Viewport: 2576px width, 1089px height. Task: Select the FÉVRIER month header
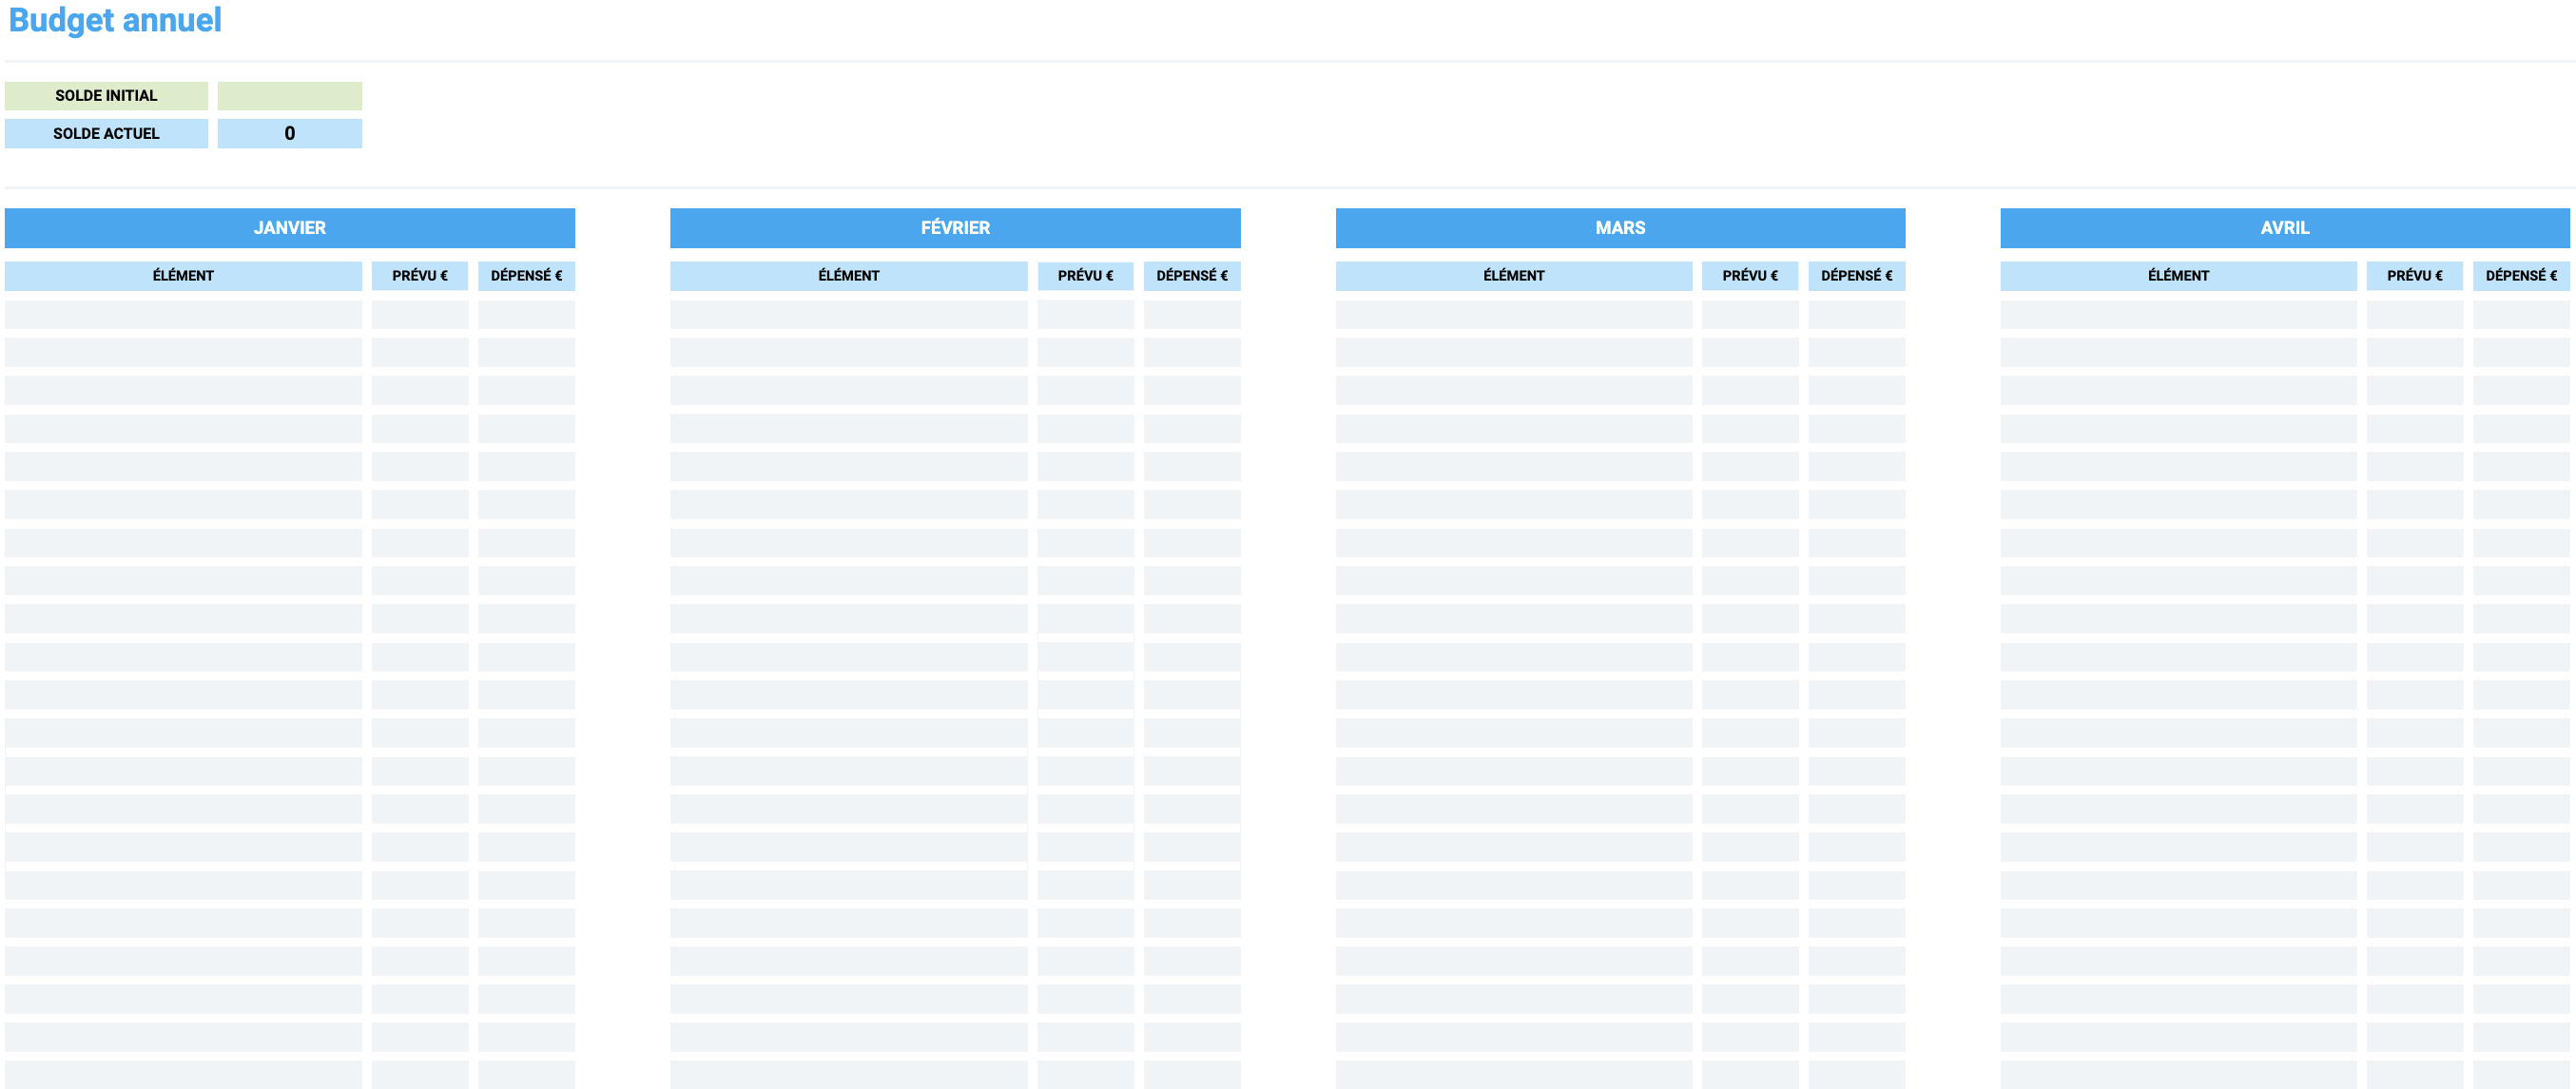955,228
